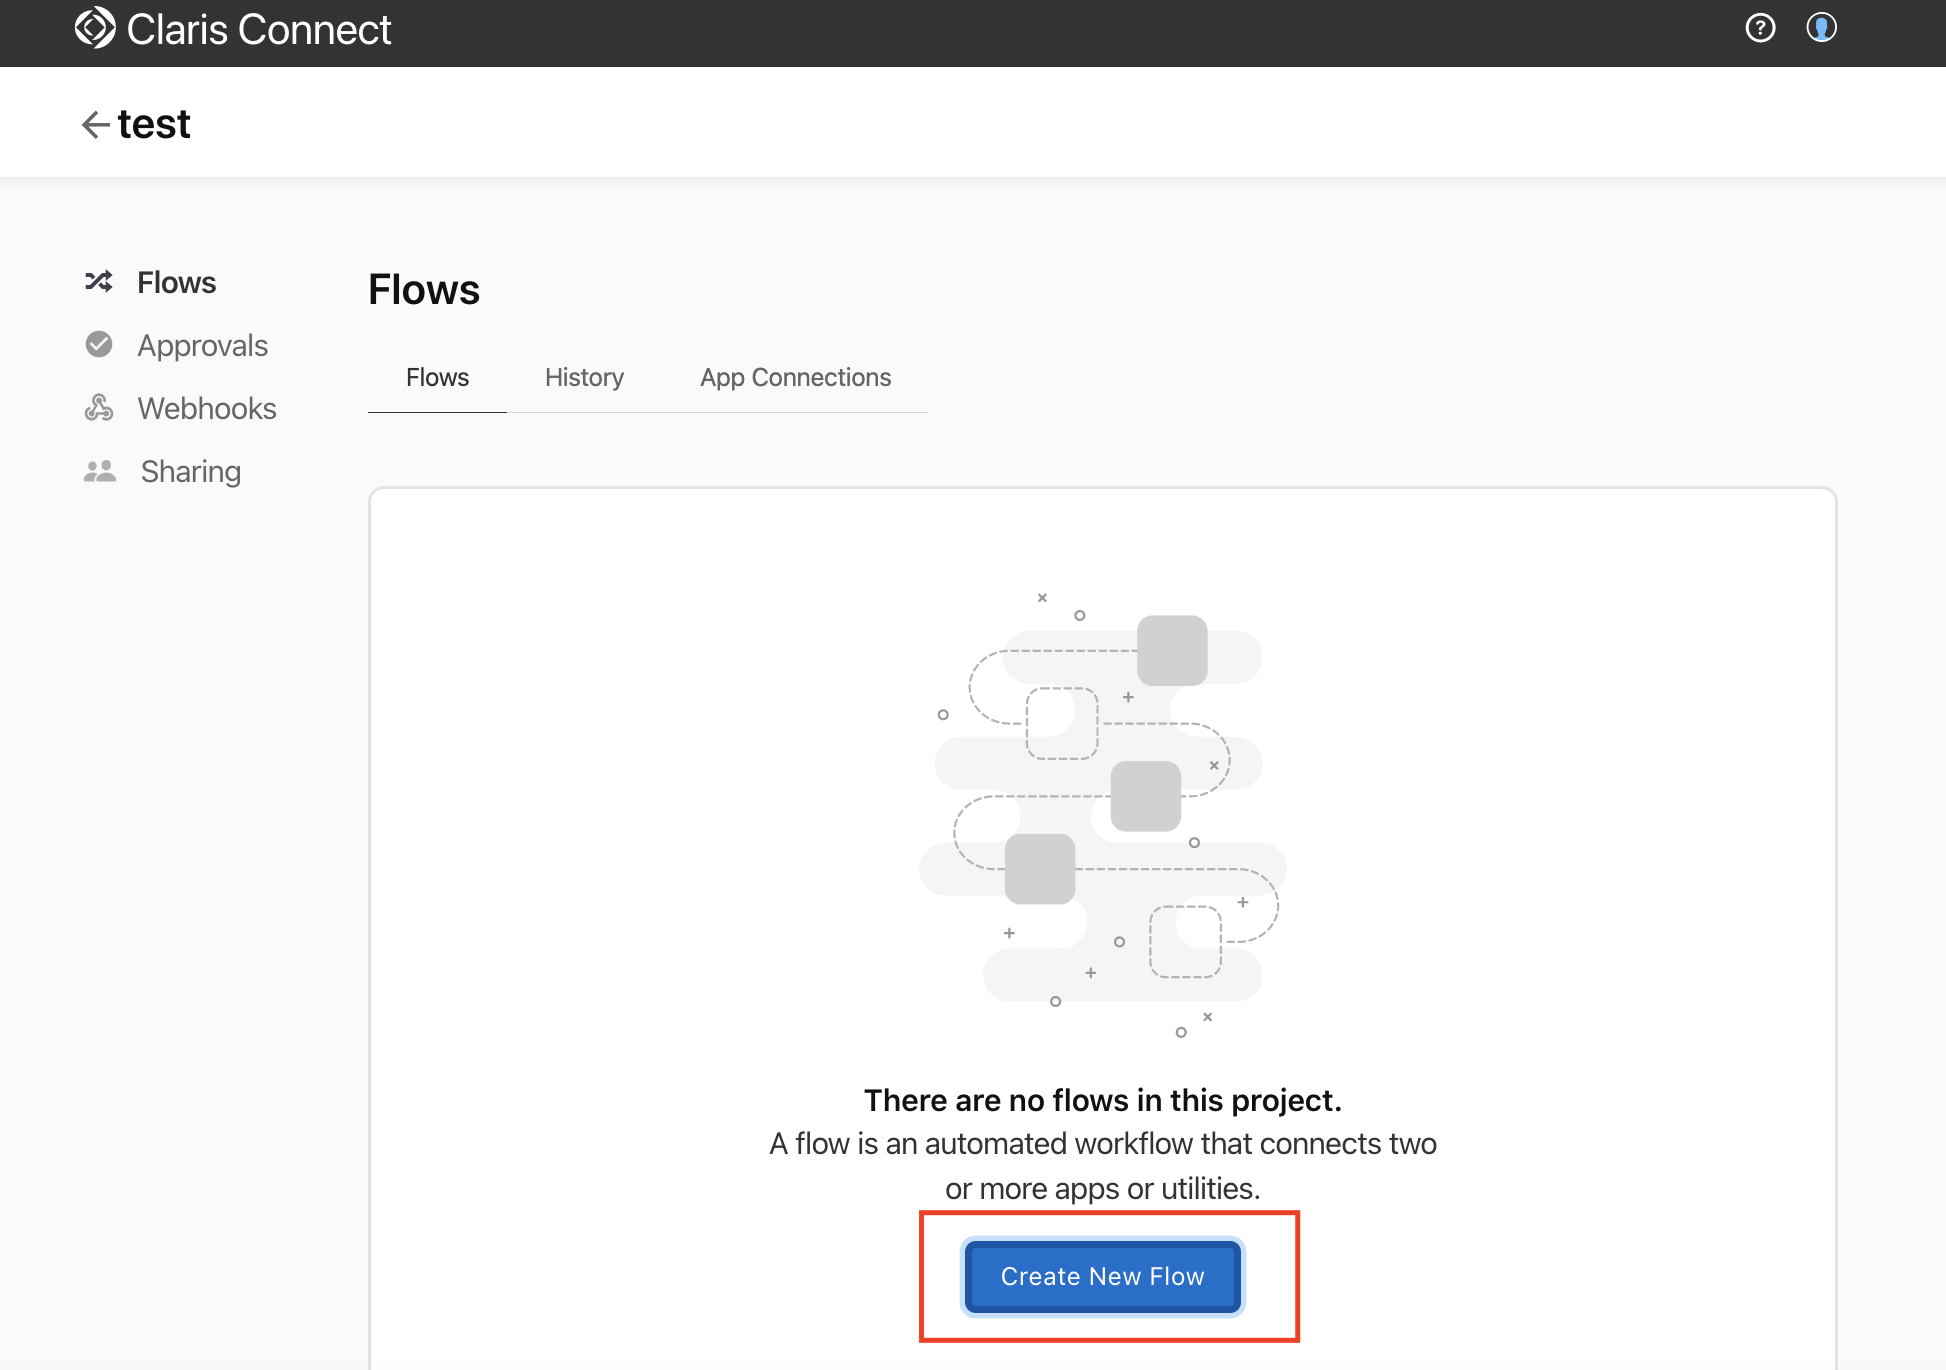Open Sharing section from sidebar
The height and width of the screenshot is (1370, 1946).
coord(190,471)
